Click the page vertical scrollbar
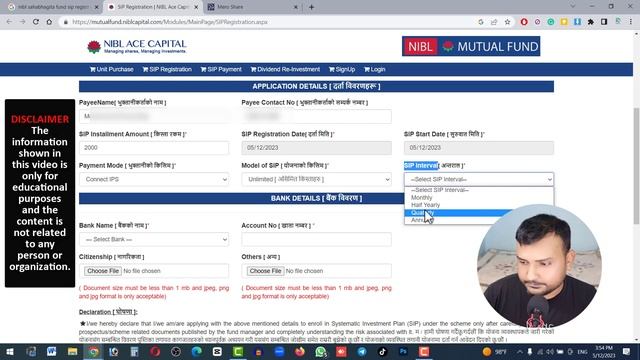This screenshot has height=360, width=640. (636, 165)
